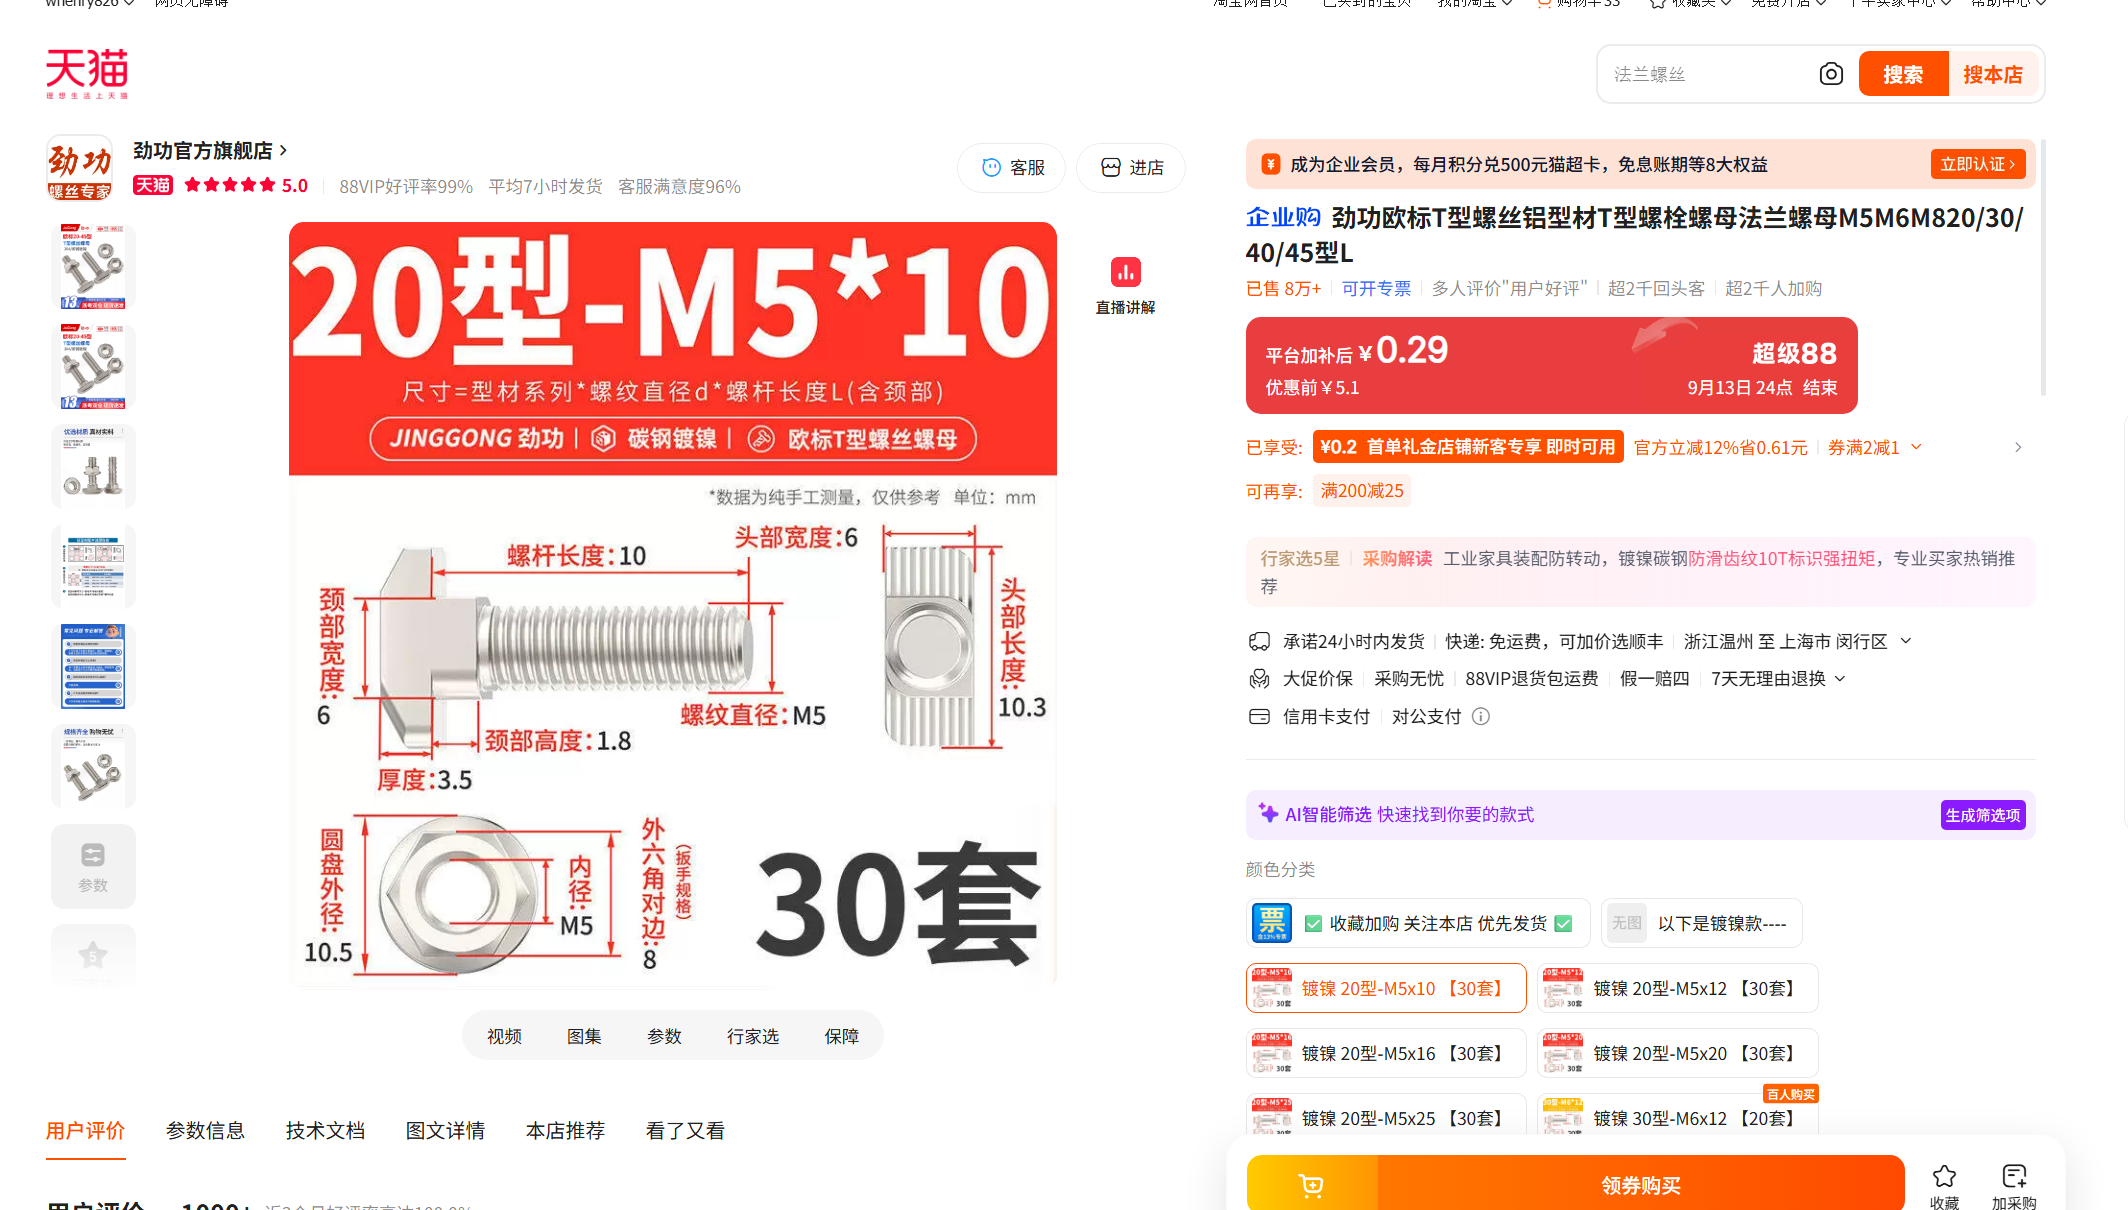Viewport: 2128px width, 1210px height.
Task: Switch to the 用户评价 tab
Action: pyautogui.click(x=86, y=1131)
